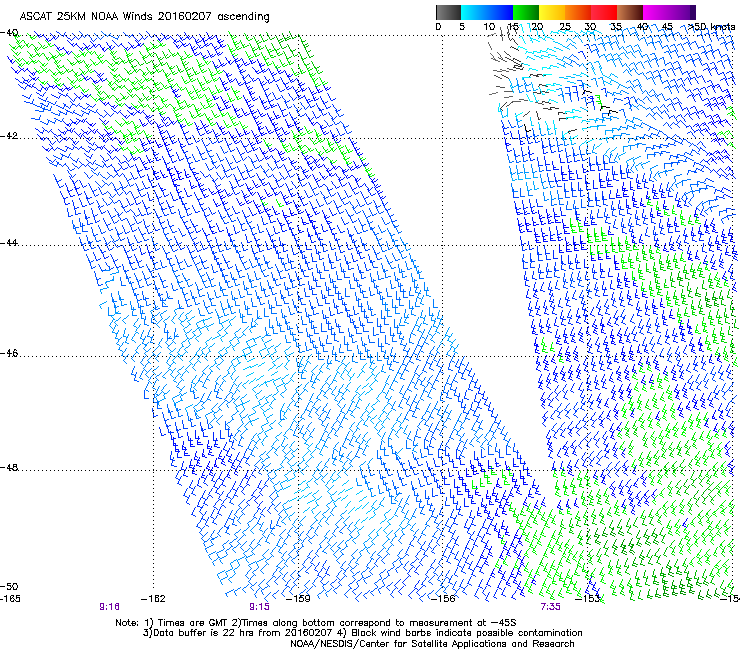Click the purple pass time 9:16

coord(109,607)
